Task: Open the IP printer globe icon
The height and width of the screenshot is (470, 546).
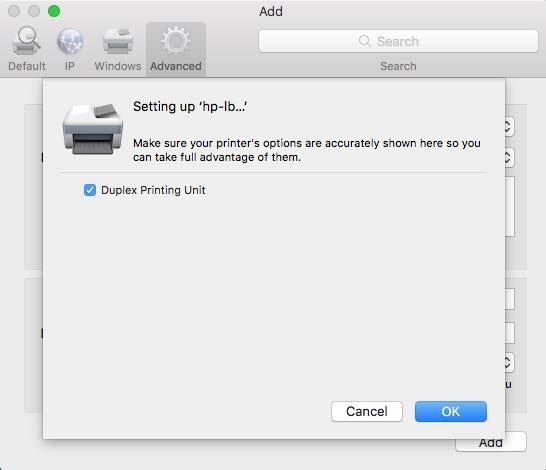Action: (x=70, y=41)
